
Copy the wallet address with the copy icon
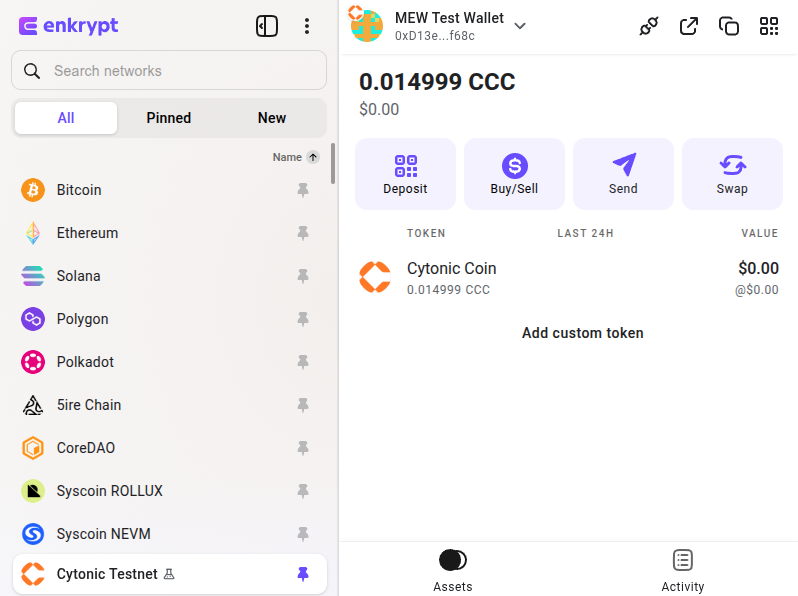pos(729,26)
